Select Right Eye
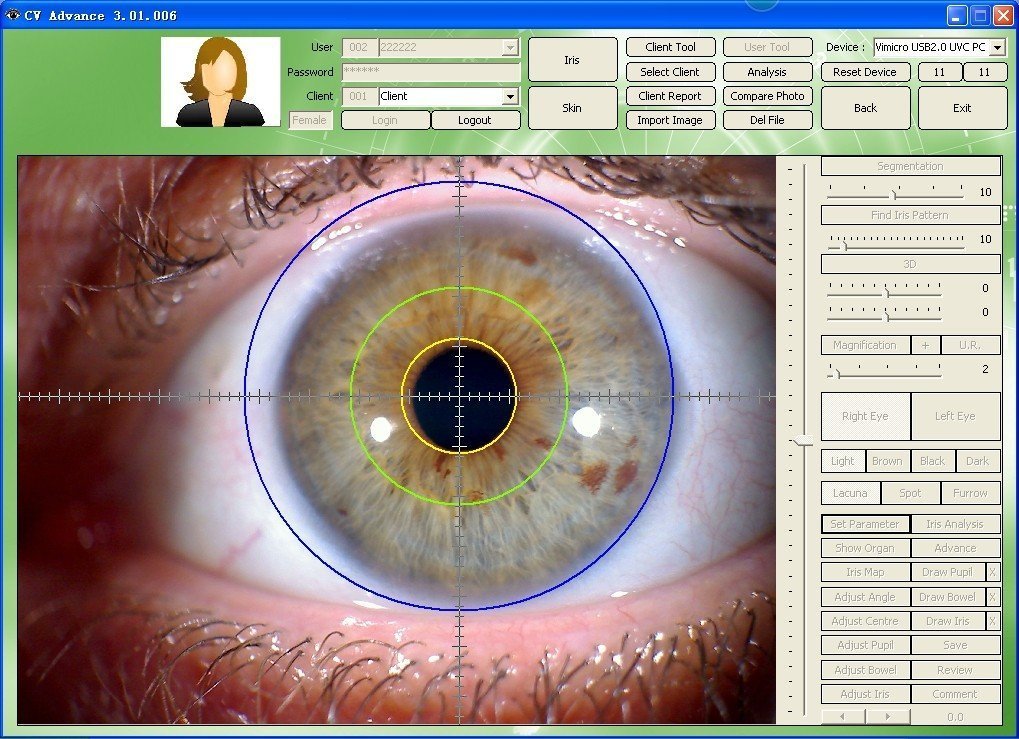The width and height of the screenshot is (1019, 739). point(865,415)
